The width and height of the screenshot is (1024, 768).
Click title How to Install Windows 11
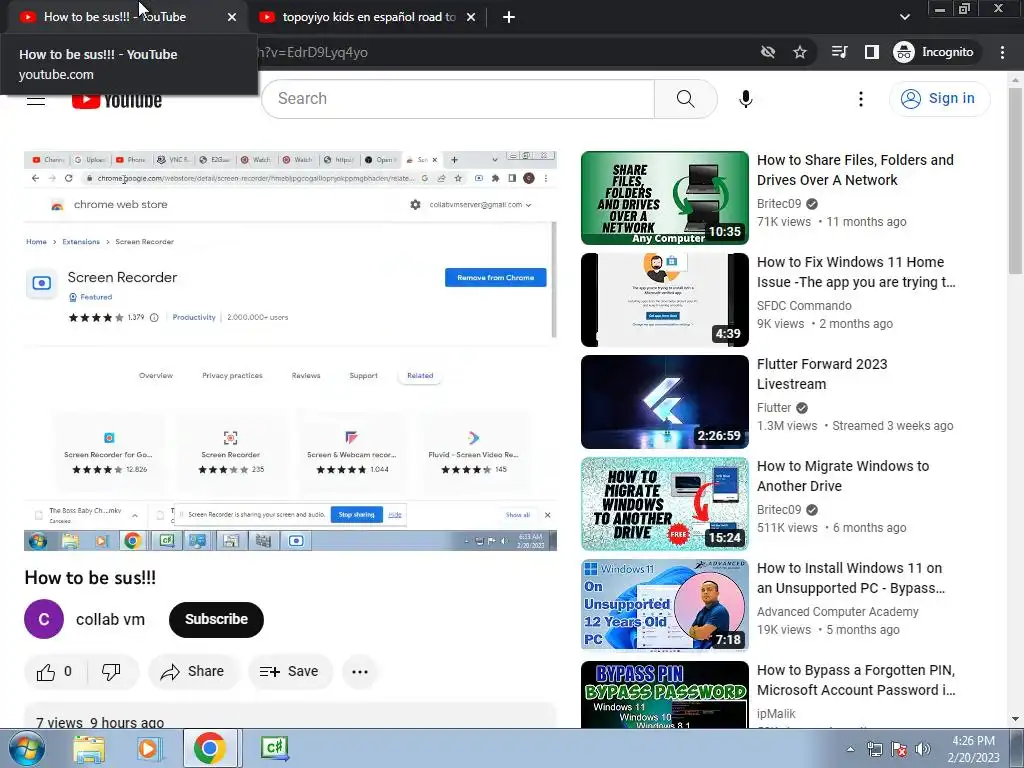tap(850, 578)
